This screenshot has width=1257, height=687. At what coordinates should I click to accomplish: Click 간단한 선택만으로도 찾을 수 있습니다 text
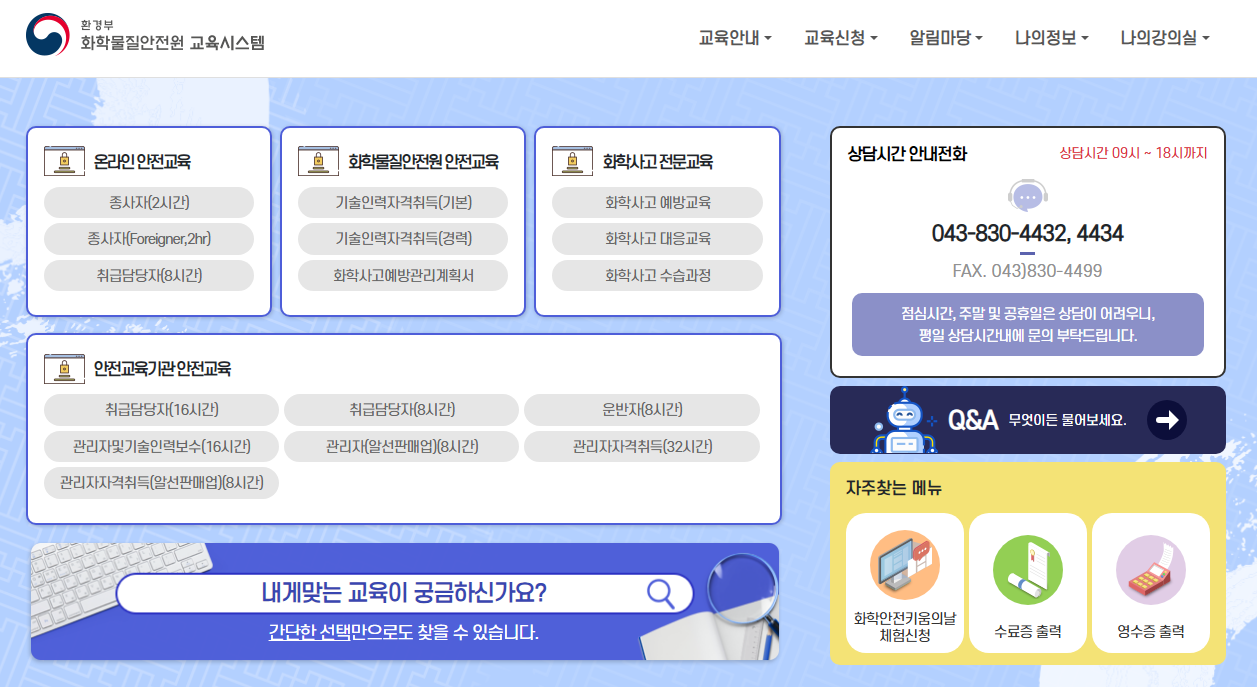[x=403, y=632]
